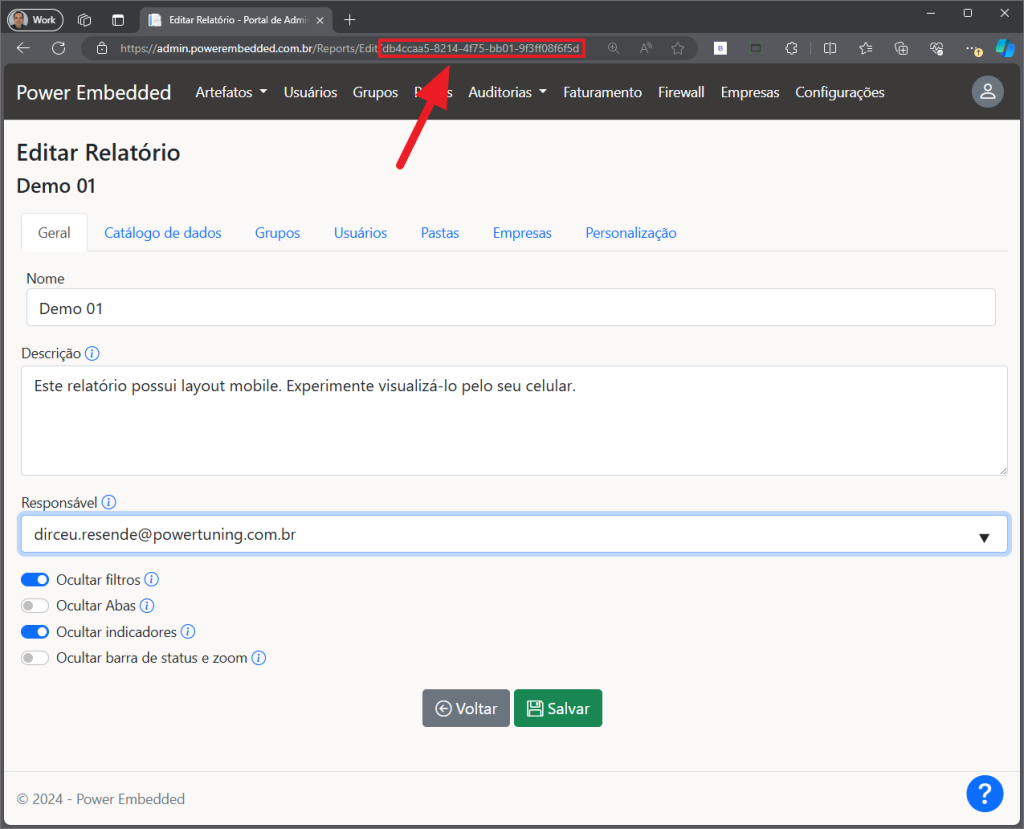Expand the Auditorias navigation menu
Image resolution: width=1024 pixels, height=829 pixels.
(507, 92)
